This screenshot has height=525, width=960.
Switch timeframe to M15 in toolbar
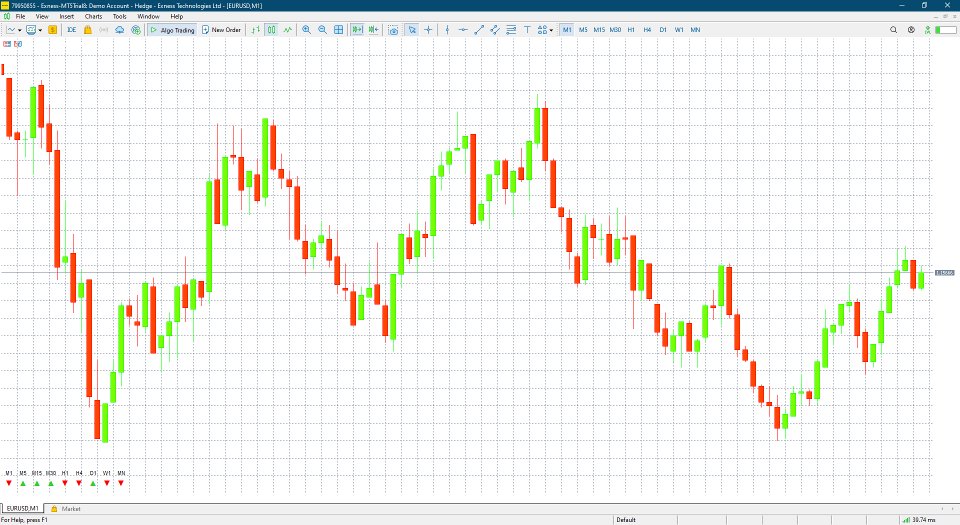coord(599,29)
